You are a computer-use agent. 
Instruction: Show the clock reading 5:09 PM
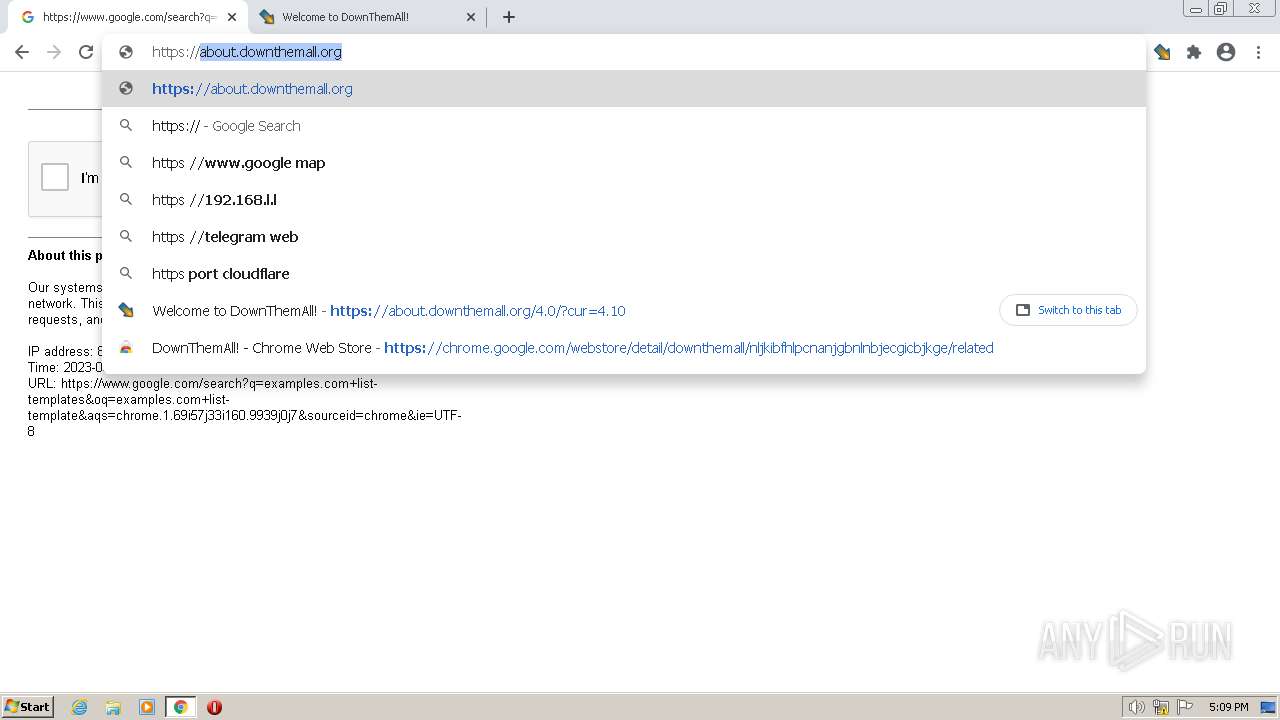click(x=1228, y=707)
